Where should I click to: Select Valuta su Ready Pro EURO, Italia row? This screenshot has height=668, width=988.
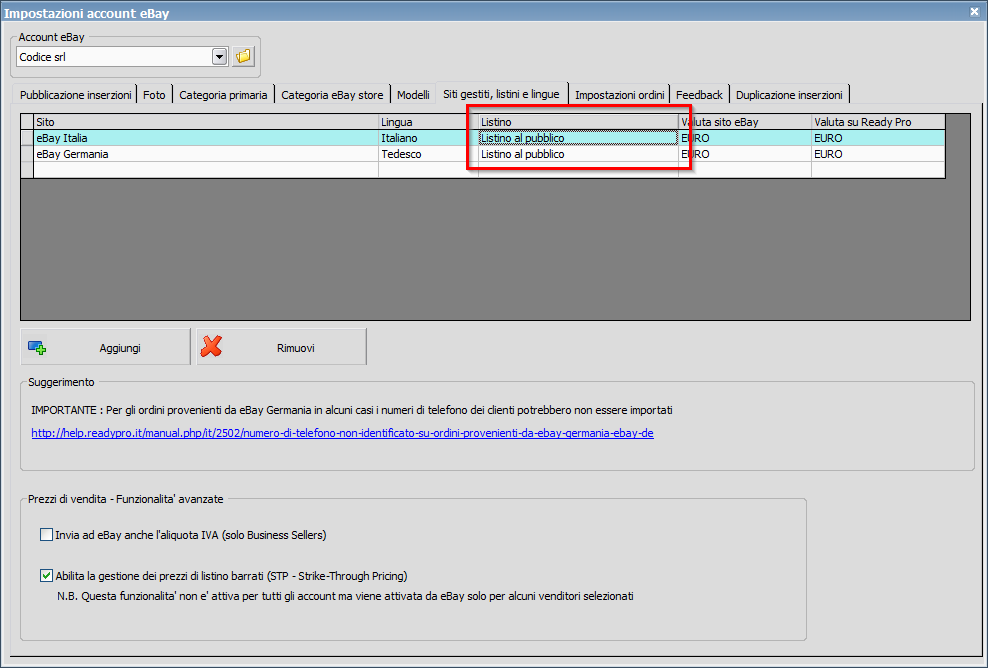pos(878,138)
